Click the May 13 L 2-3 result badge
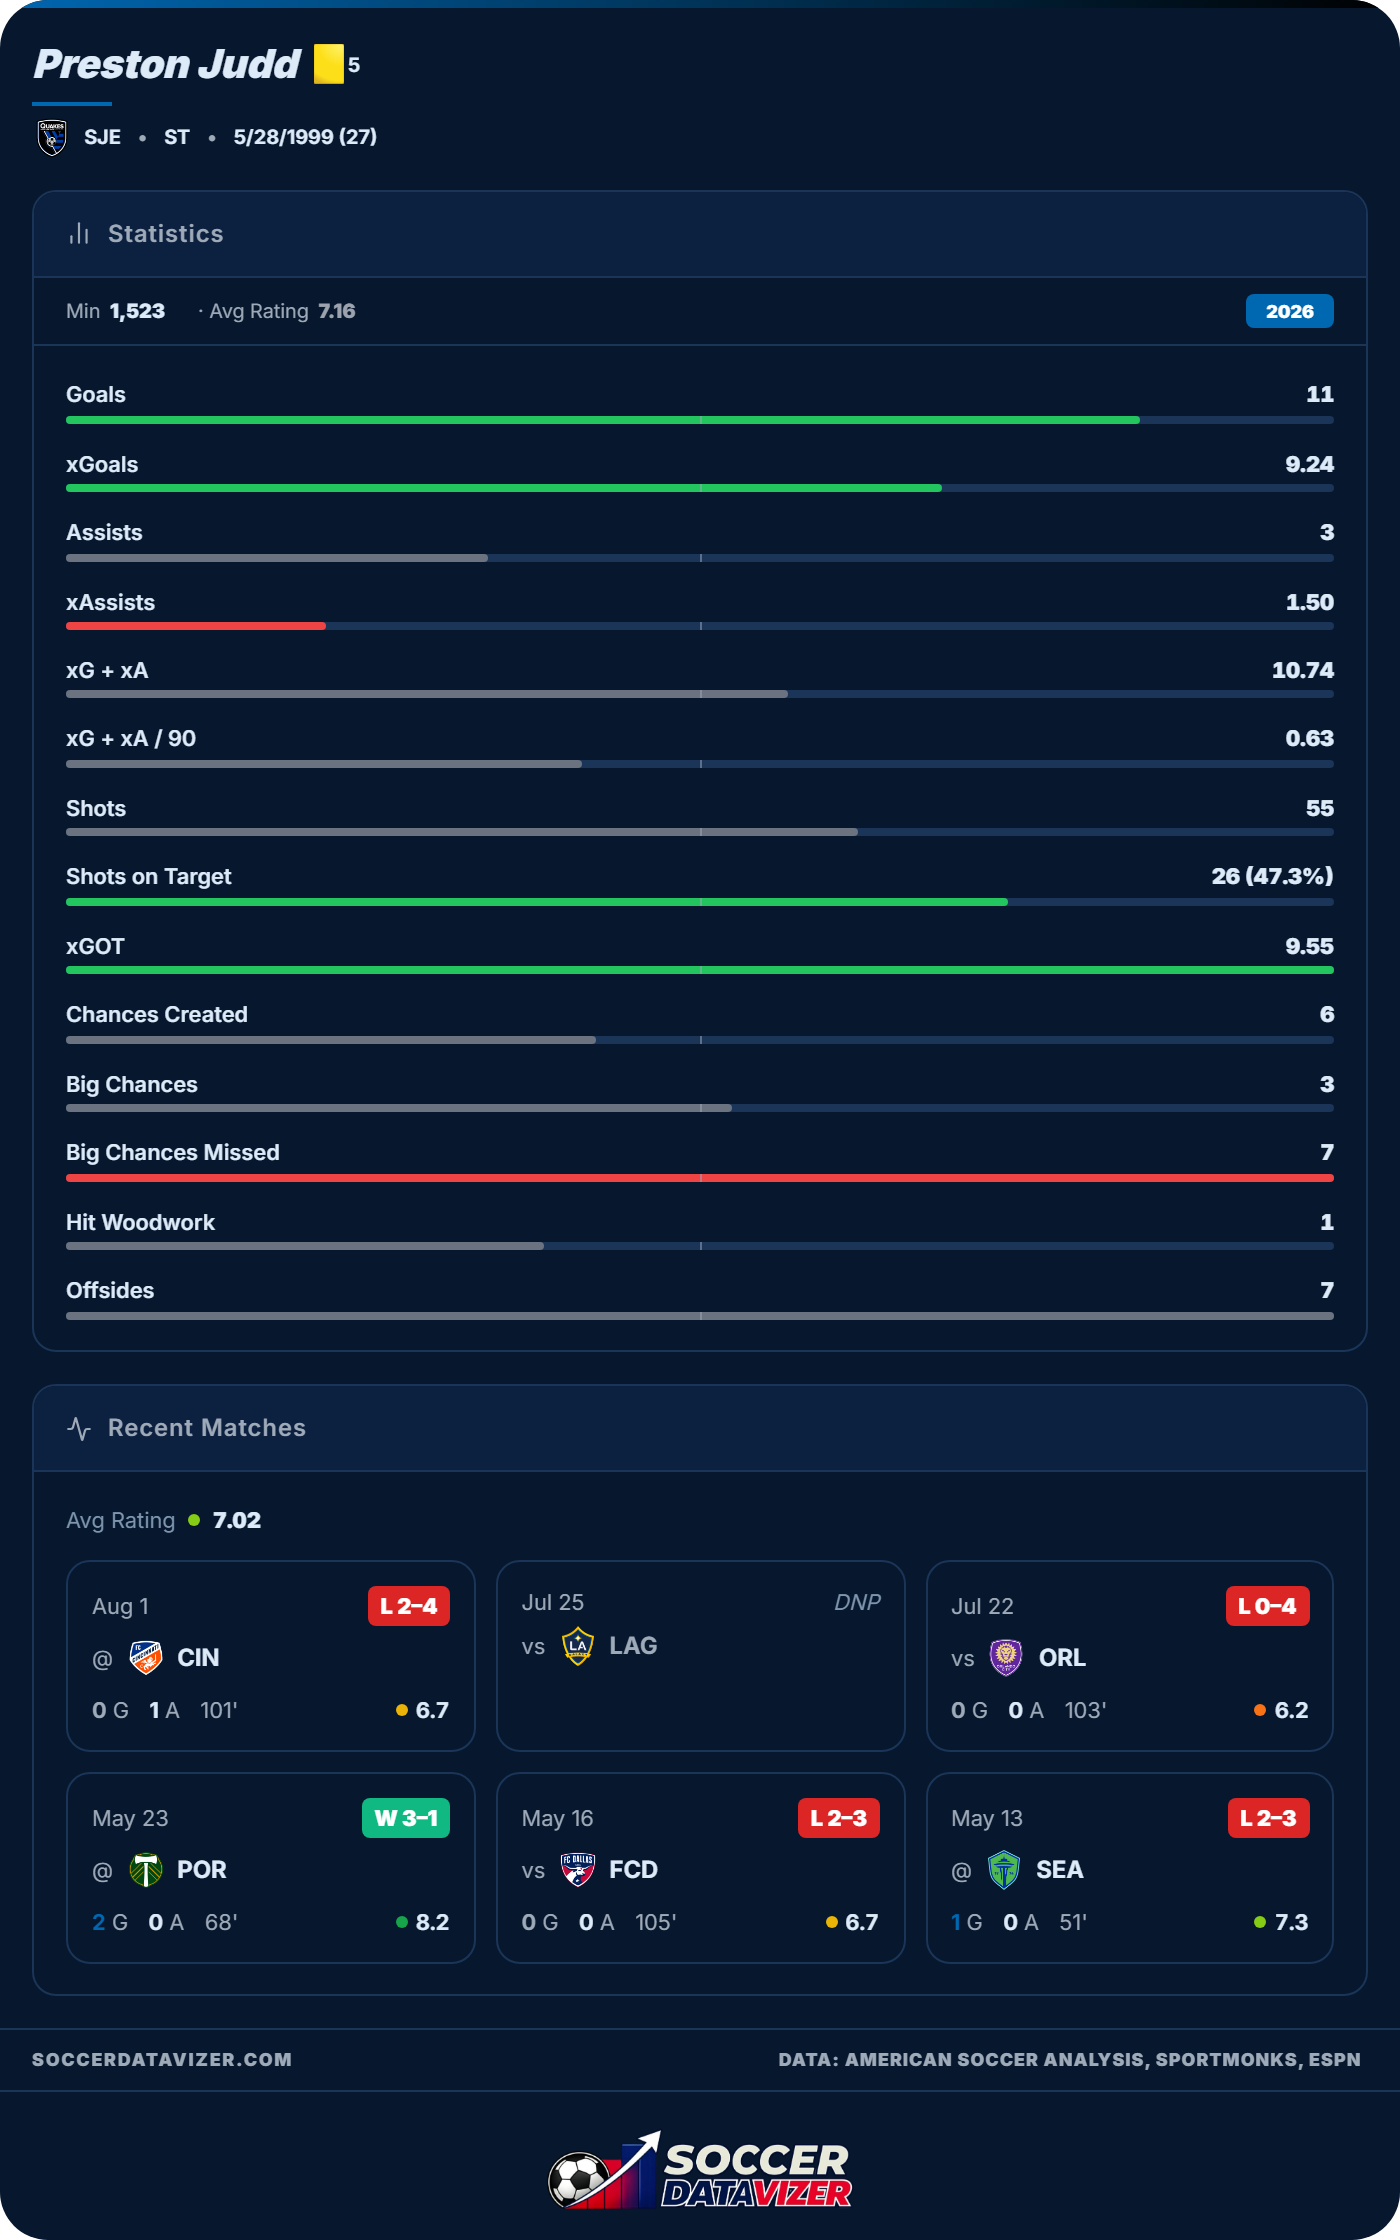Viewport: 1400px width, 2240px height. pos(1268,1818)
